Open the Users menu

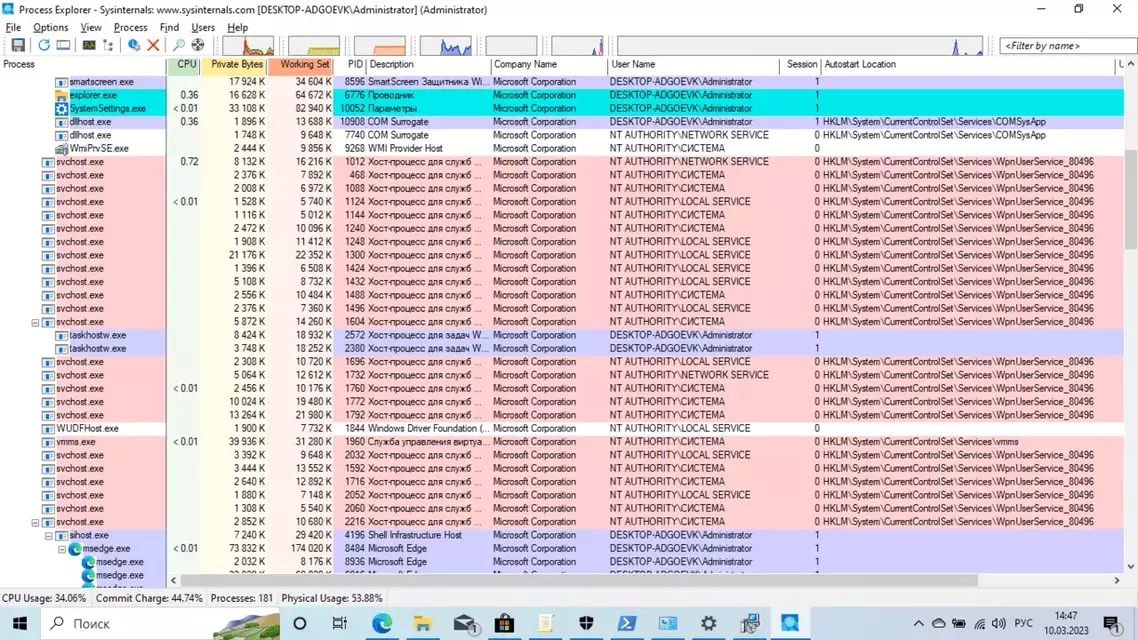[203, 28]
